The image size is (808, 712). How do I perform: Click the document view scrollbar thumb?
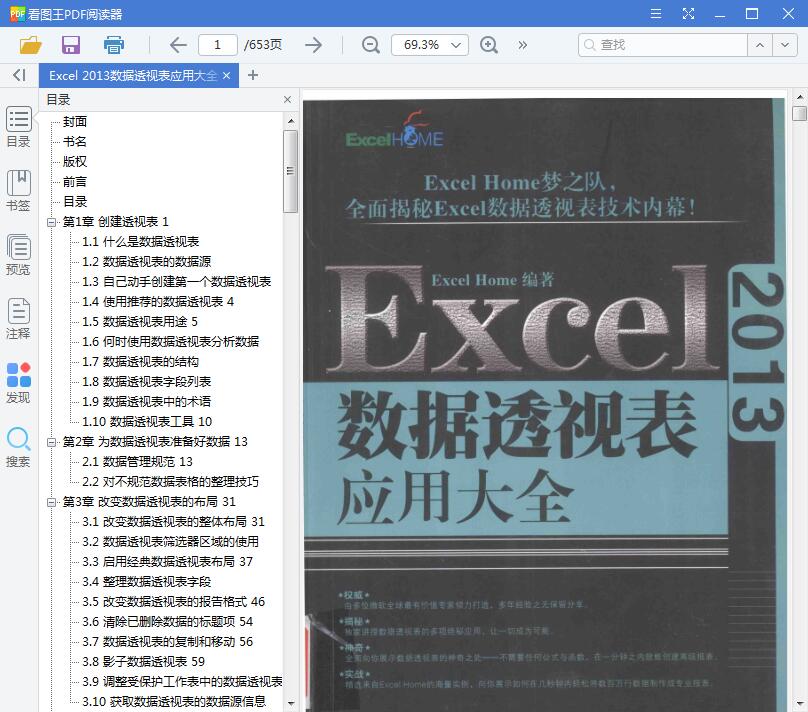(799, 113)
